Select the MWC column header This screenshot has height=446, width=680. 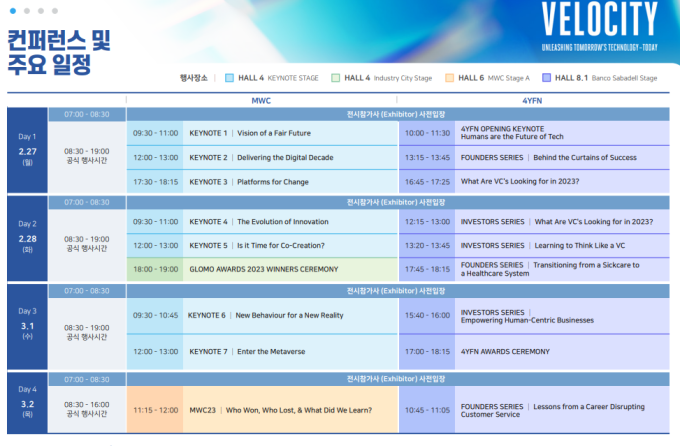pos(261,101)
